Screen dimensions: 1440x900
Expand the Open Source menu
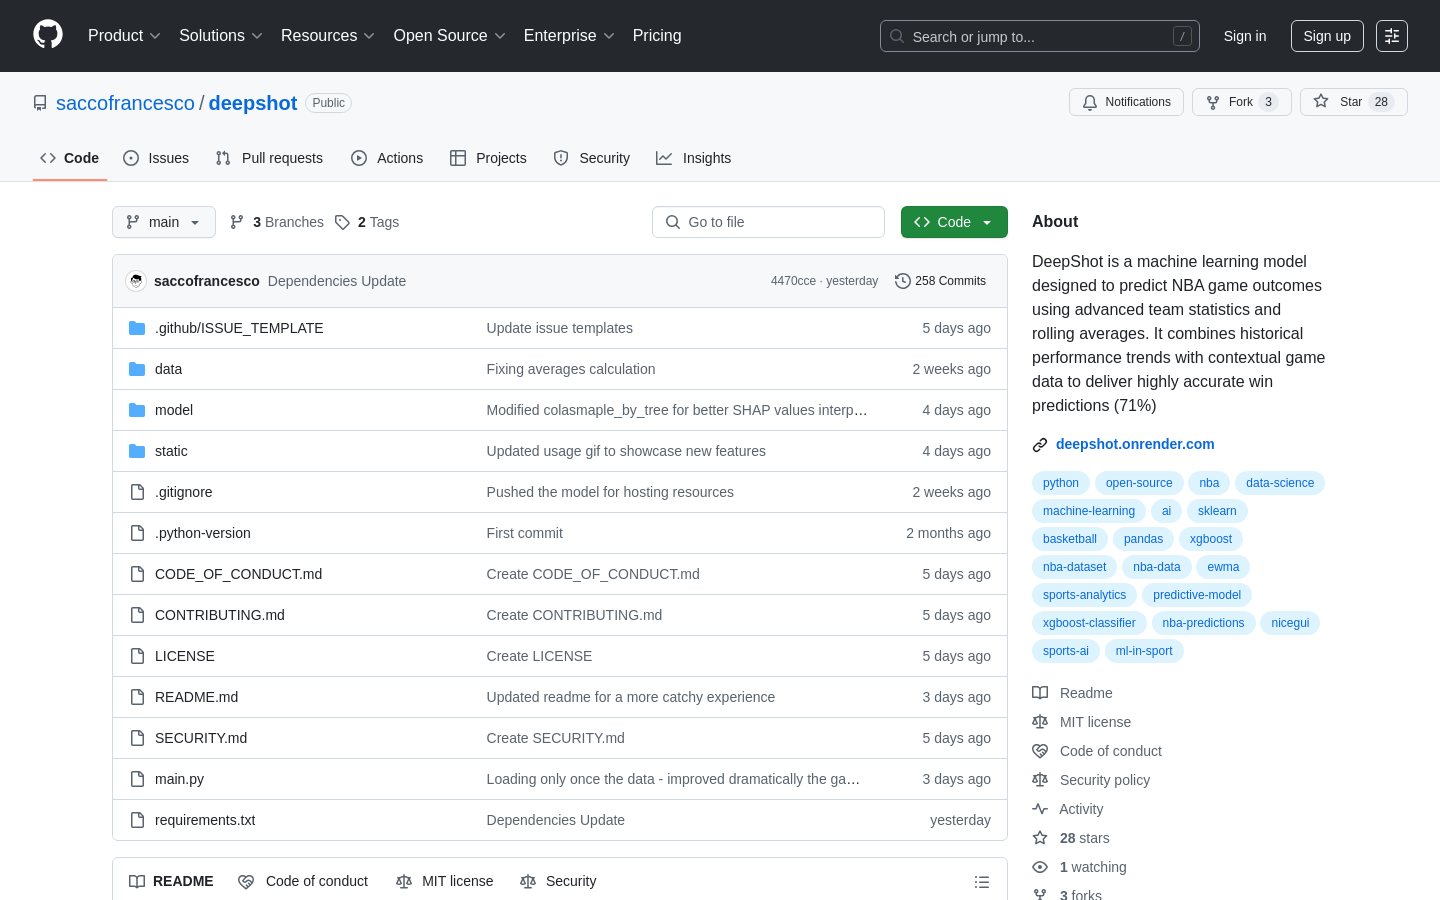click(450, 36)
